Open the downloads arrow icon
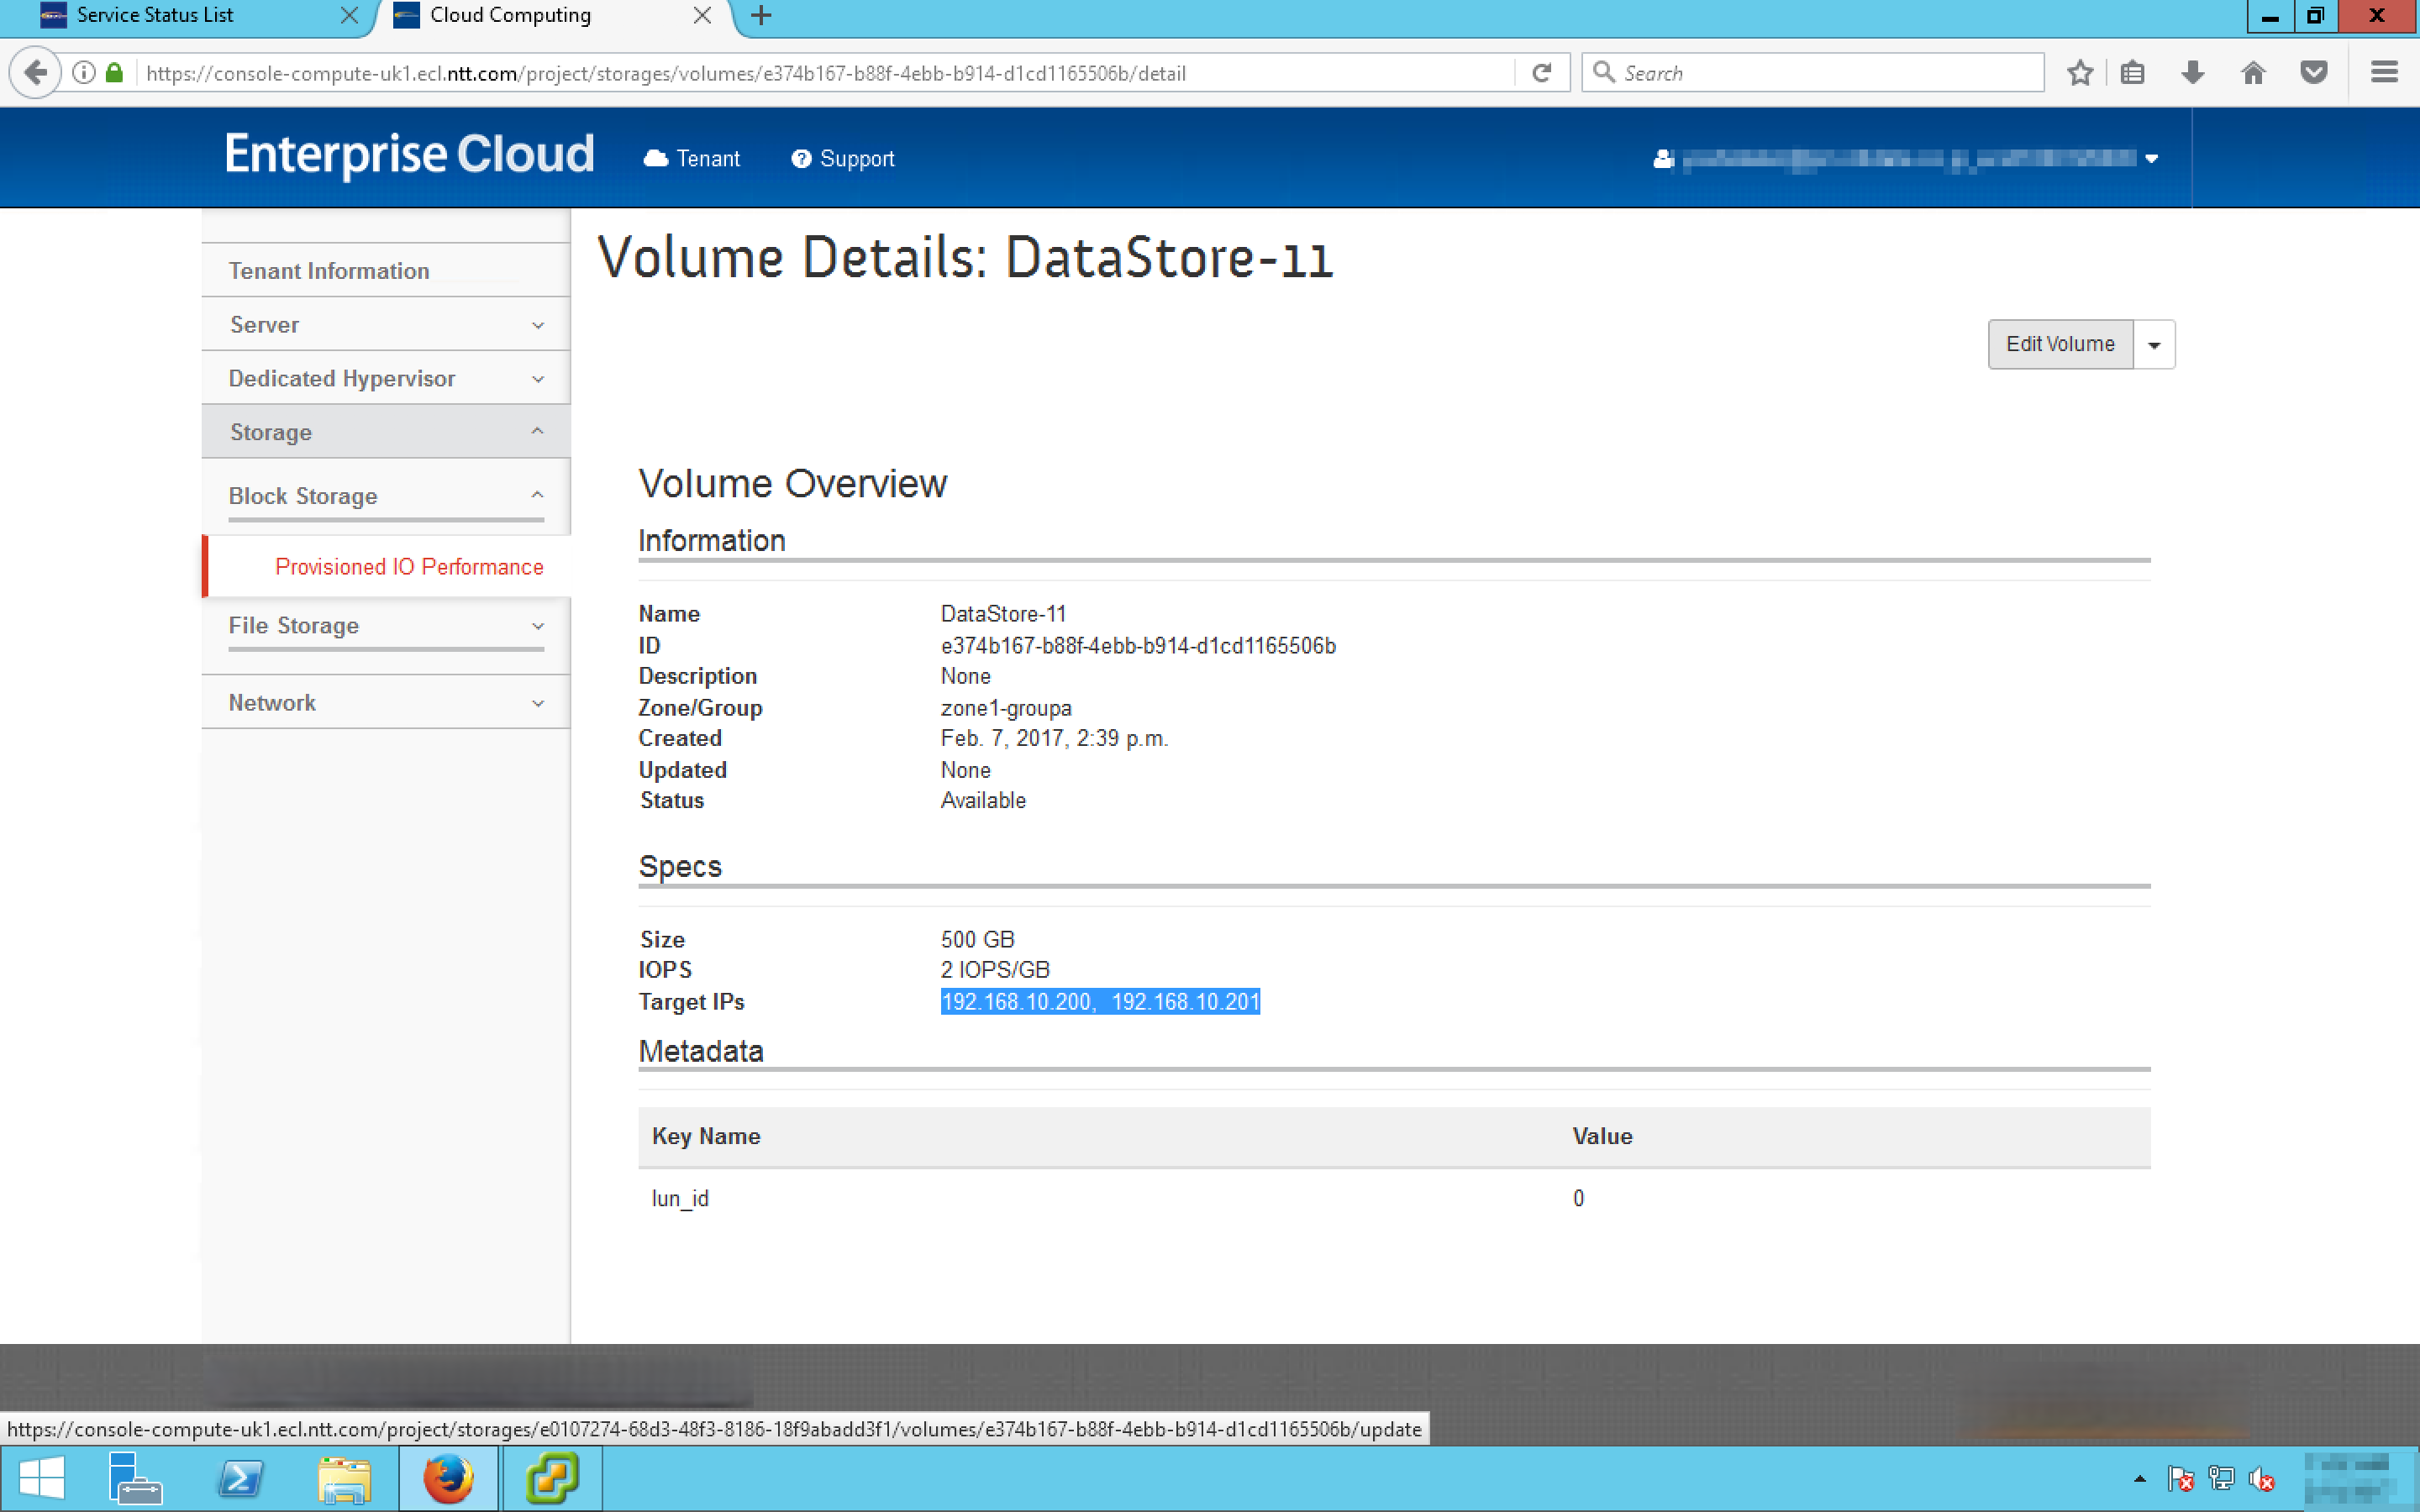The width and height of the screenshot is (2420, 1512). pyautogui.click(x=2192, y=73)
